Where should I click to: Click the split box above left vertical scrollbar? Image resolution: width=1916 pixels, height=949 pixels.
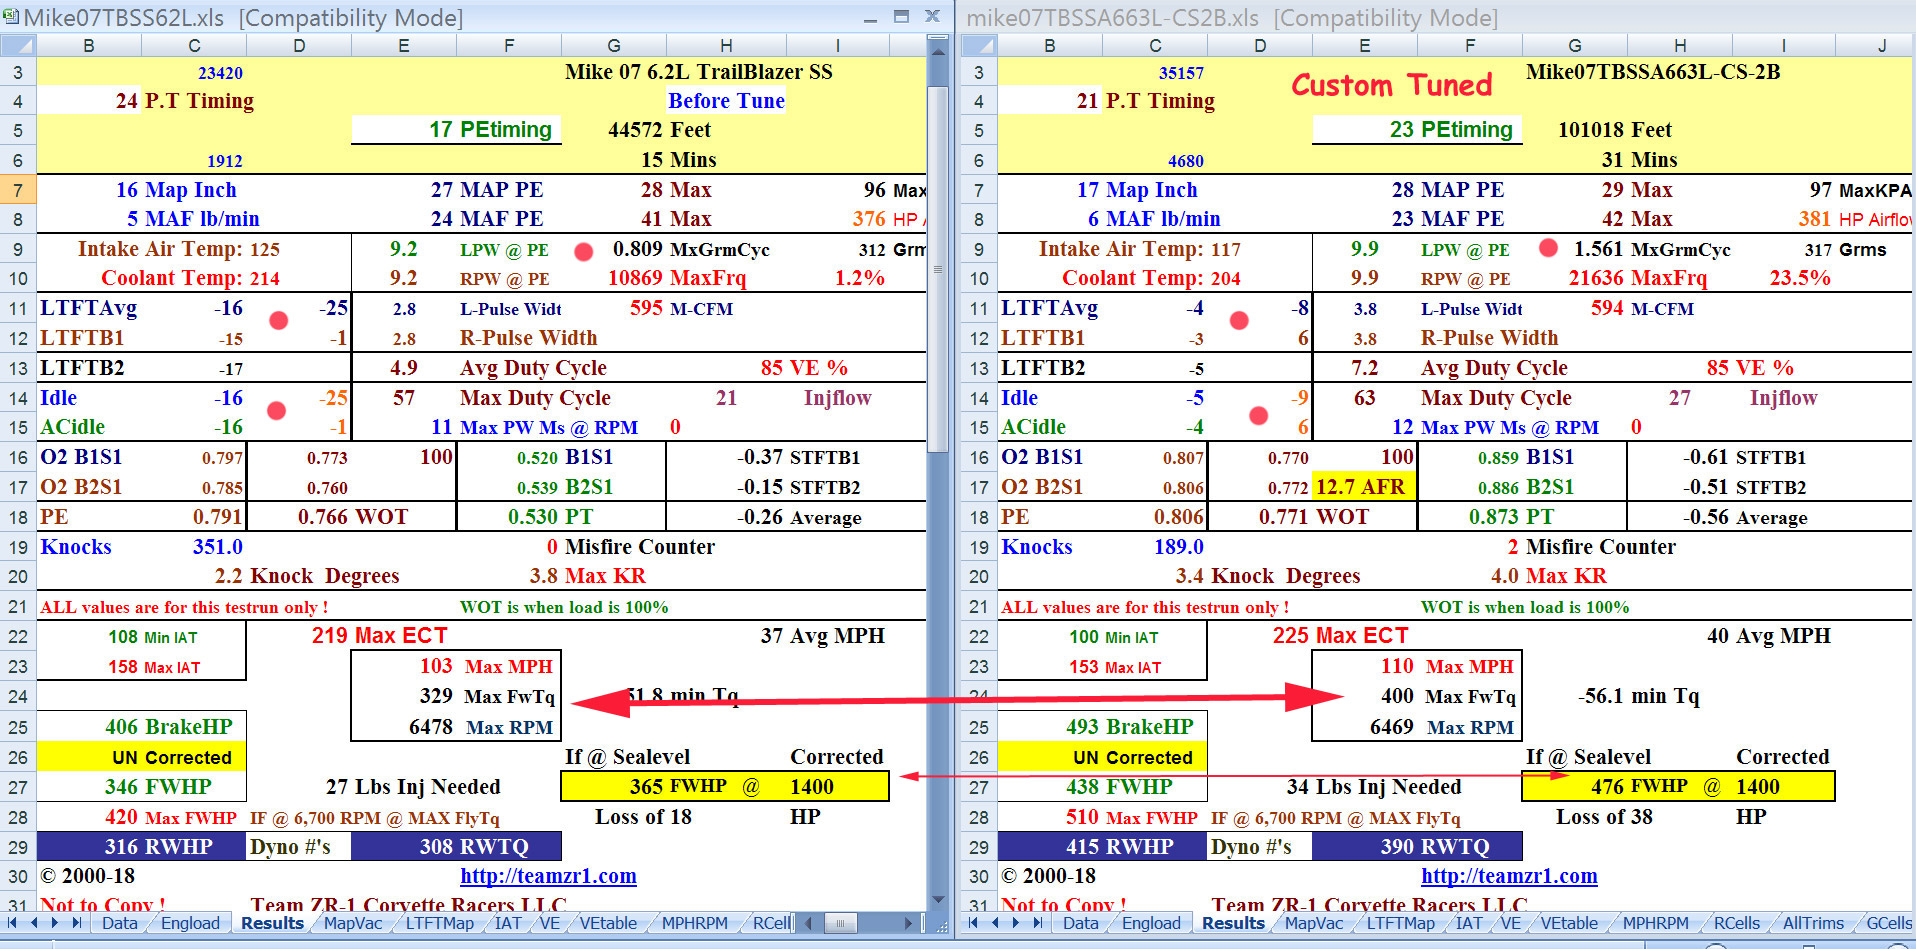point(937,37)
